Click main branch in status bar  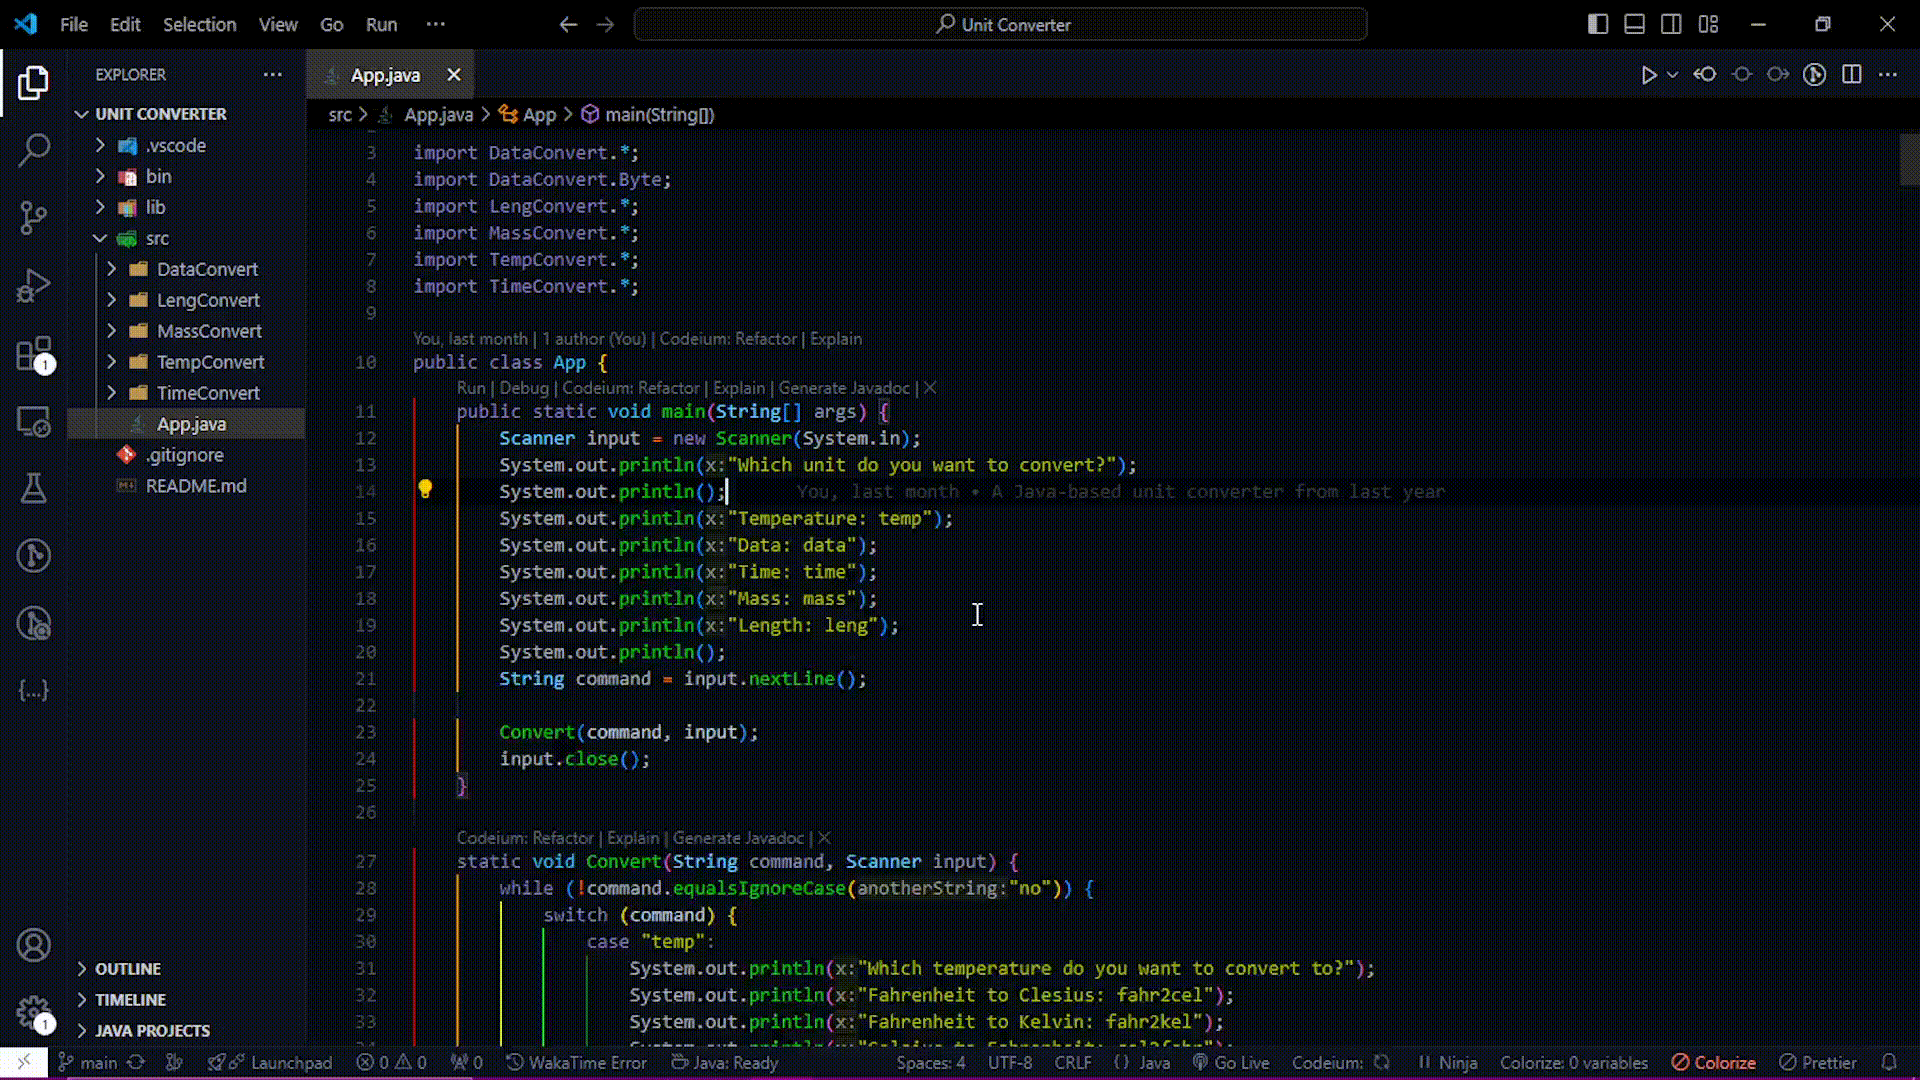tap(88, 1062)
